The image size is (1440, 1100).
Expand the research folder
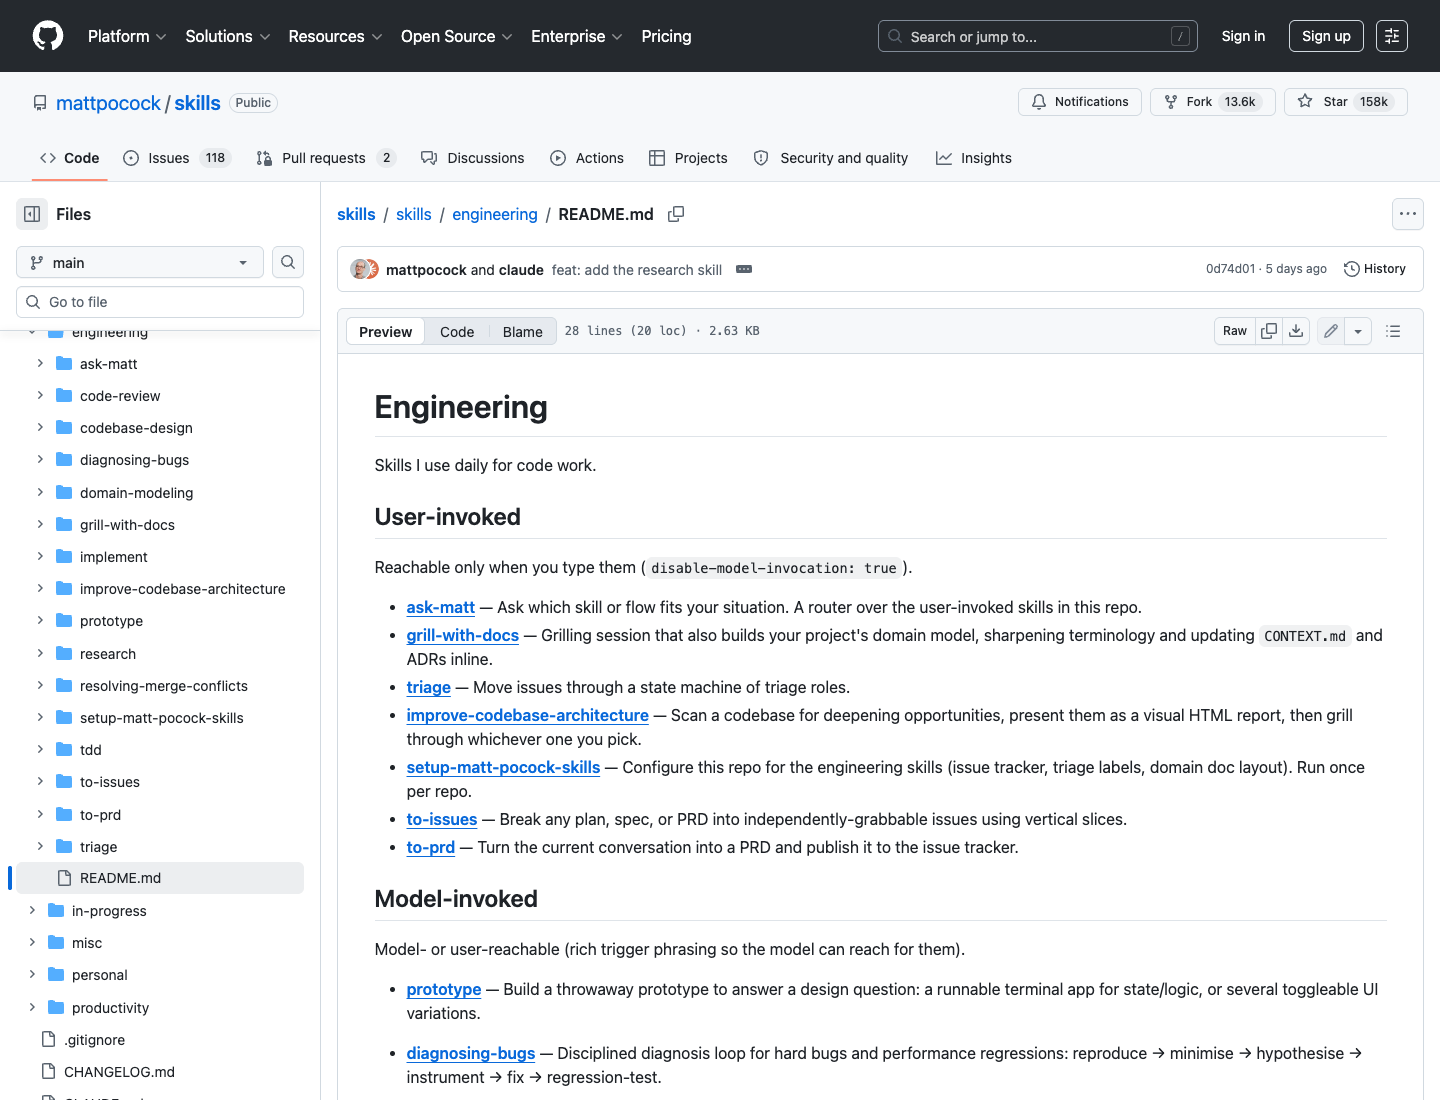pyautogui.click(x=40, y=654)
